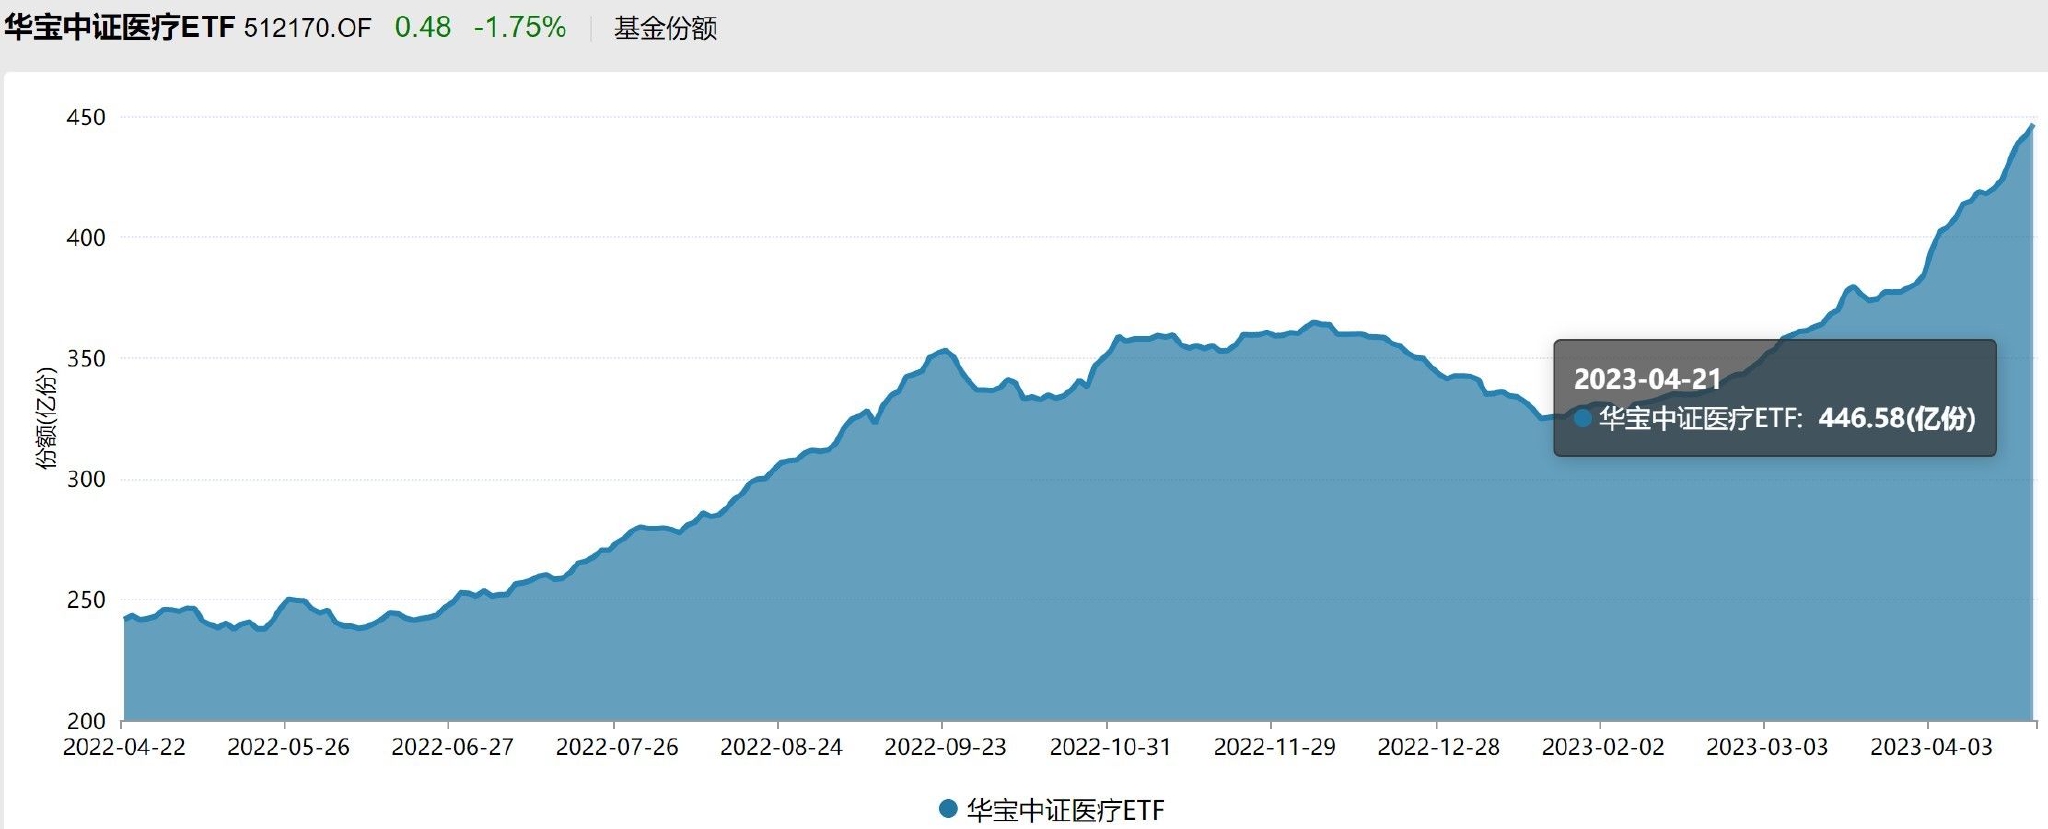
Task: Click the y-axis value 350
Action: coord(85,359)
